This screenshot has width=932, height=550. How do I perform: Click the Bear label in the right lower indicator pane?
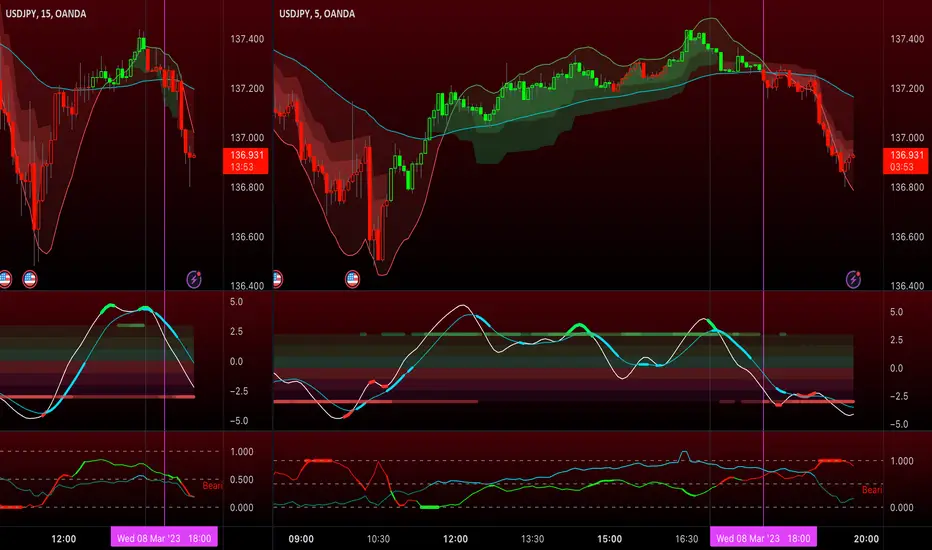872,490
